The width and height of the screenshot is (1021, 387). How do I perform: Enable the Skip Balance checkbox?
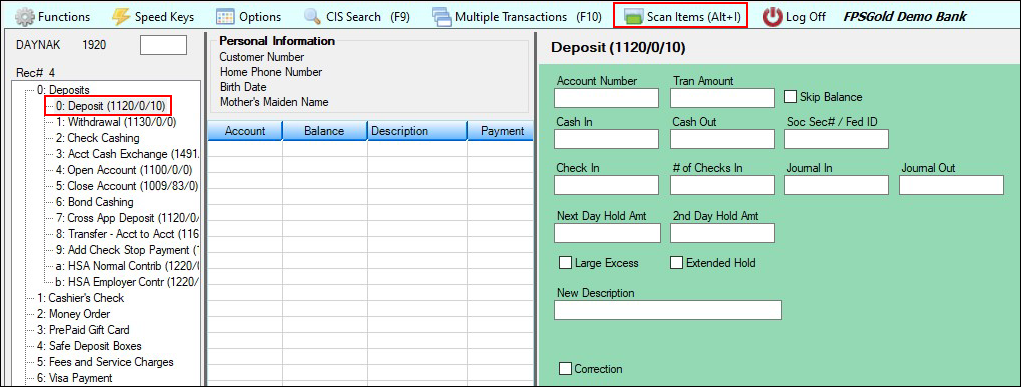pyautogui.click(x=790, y=96)
